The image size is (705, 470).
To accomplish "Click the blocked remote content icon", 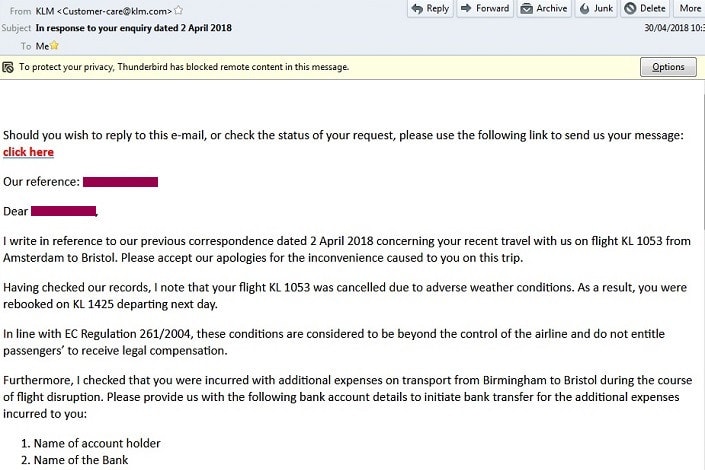I will (x=9, y=67).
